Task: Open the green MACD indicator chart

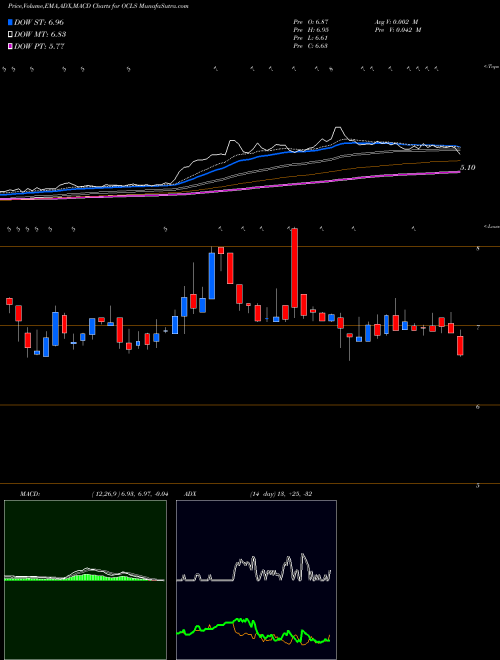Action: click(x=85, y=580)
